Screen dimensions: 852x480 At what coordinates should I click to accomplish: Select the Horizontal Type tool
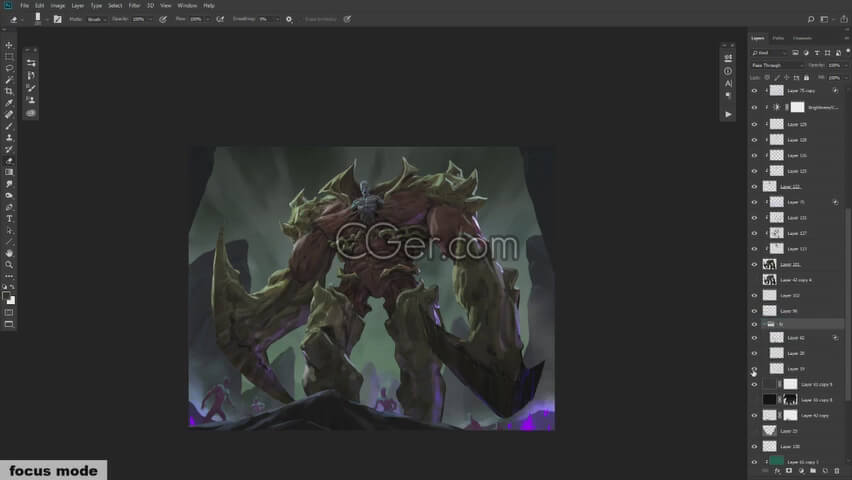9,219
